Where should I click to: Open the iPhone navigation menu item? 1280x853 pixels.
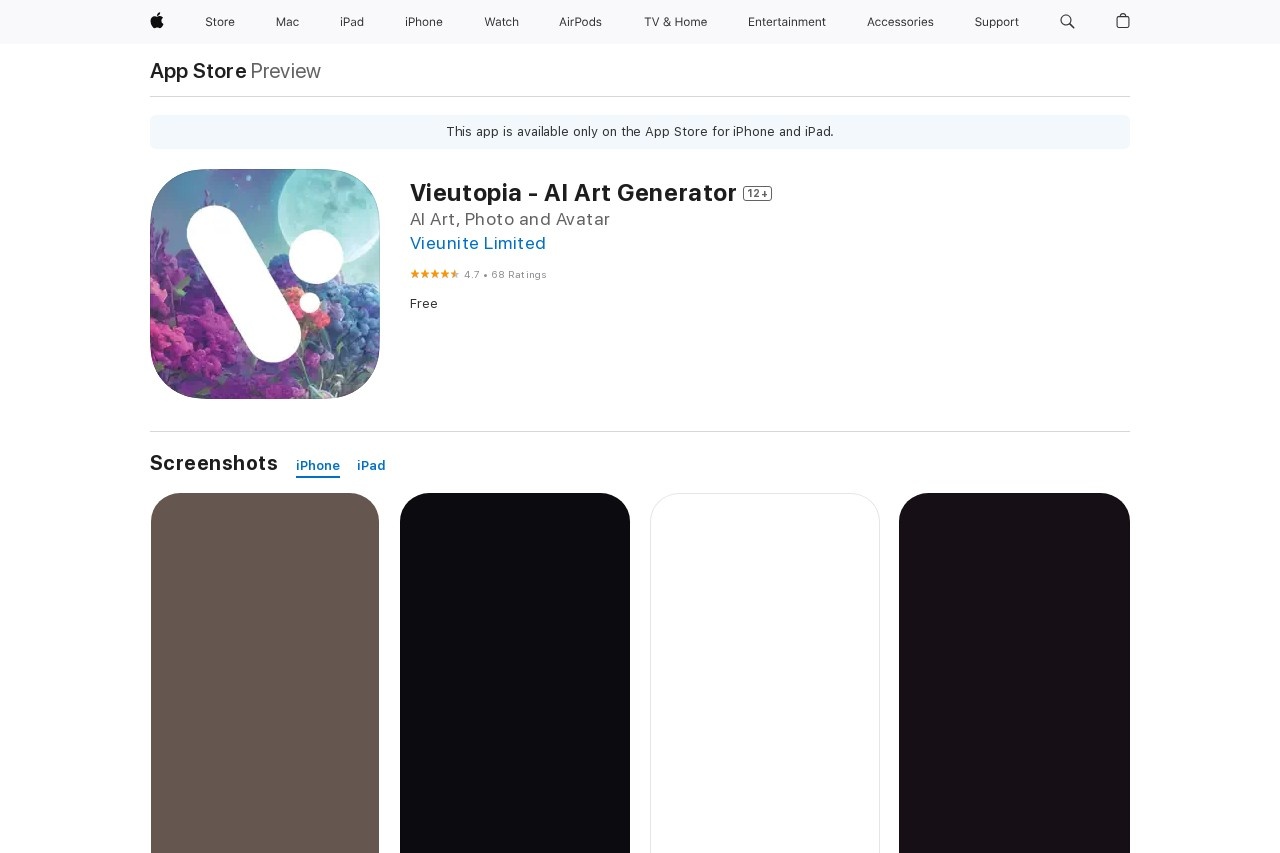point(424,22)
